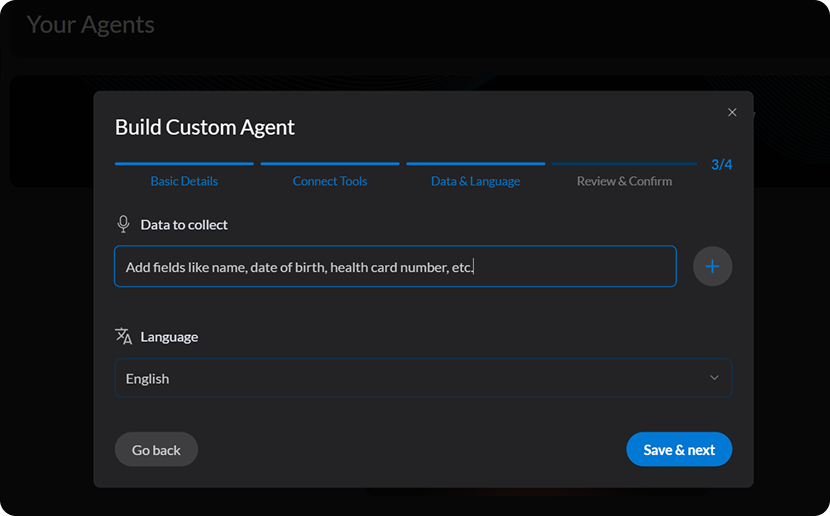830x516 pixels.
Task: Focus the Data to collect input field
Action: [395, 267]
